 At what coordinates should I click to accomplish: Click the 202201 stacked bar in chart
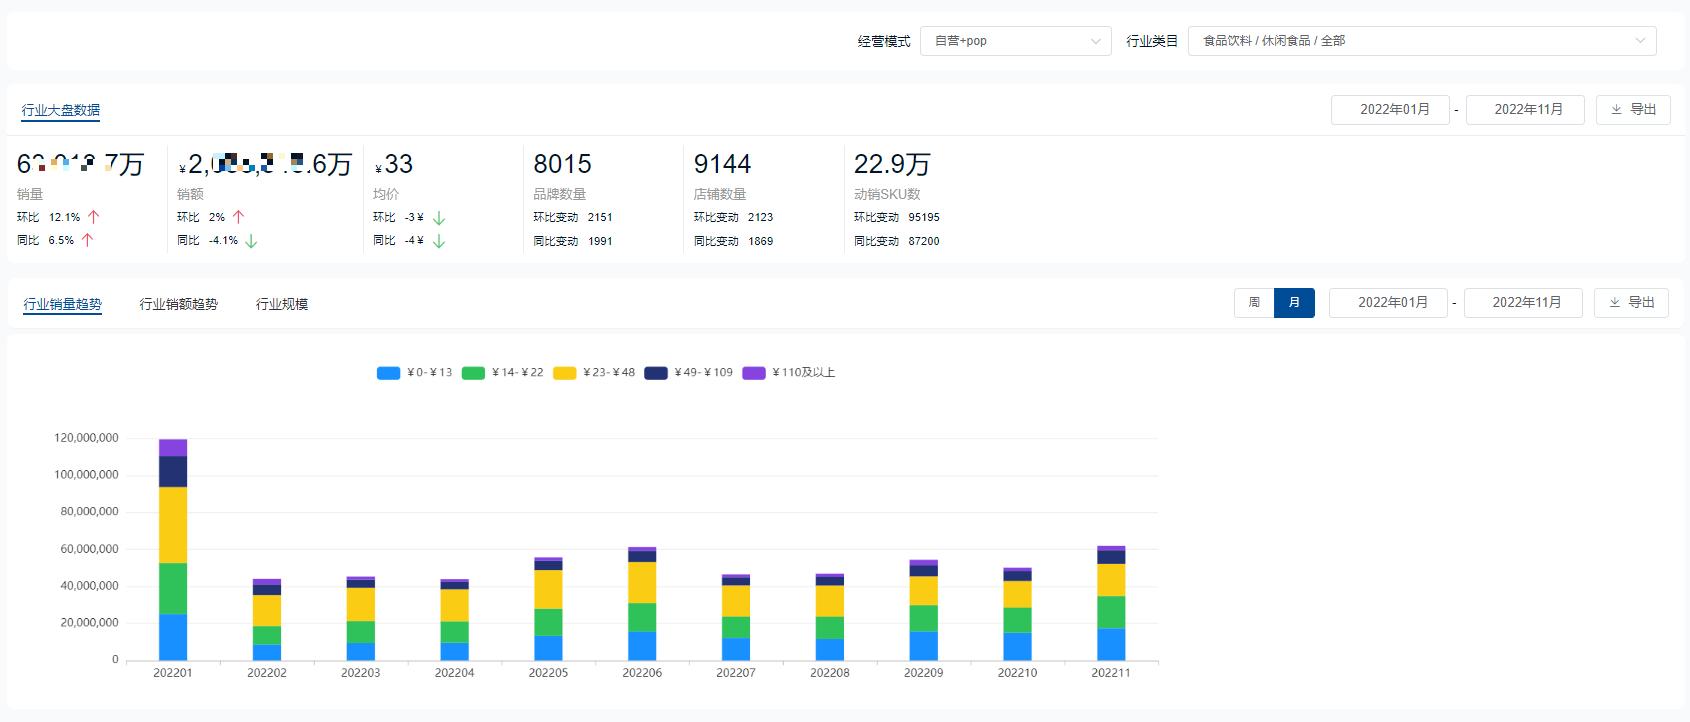tap(173, 550)
